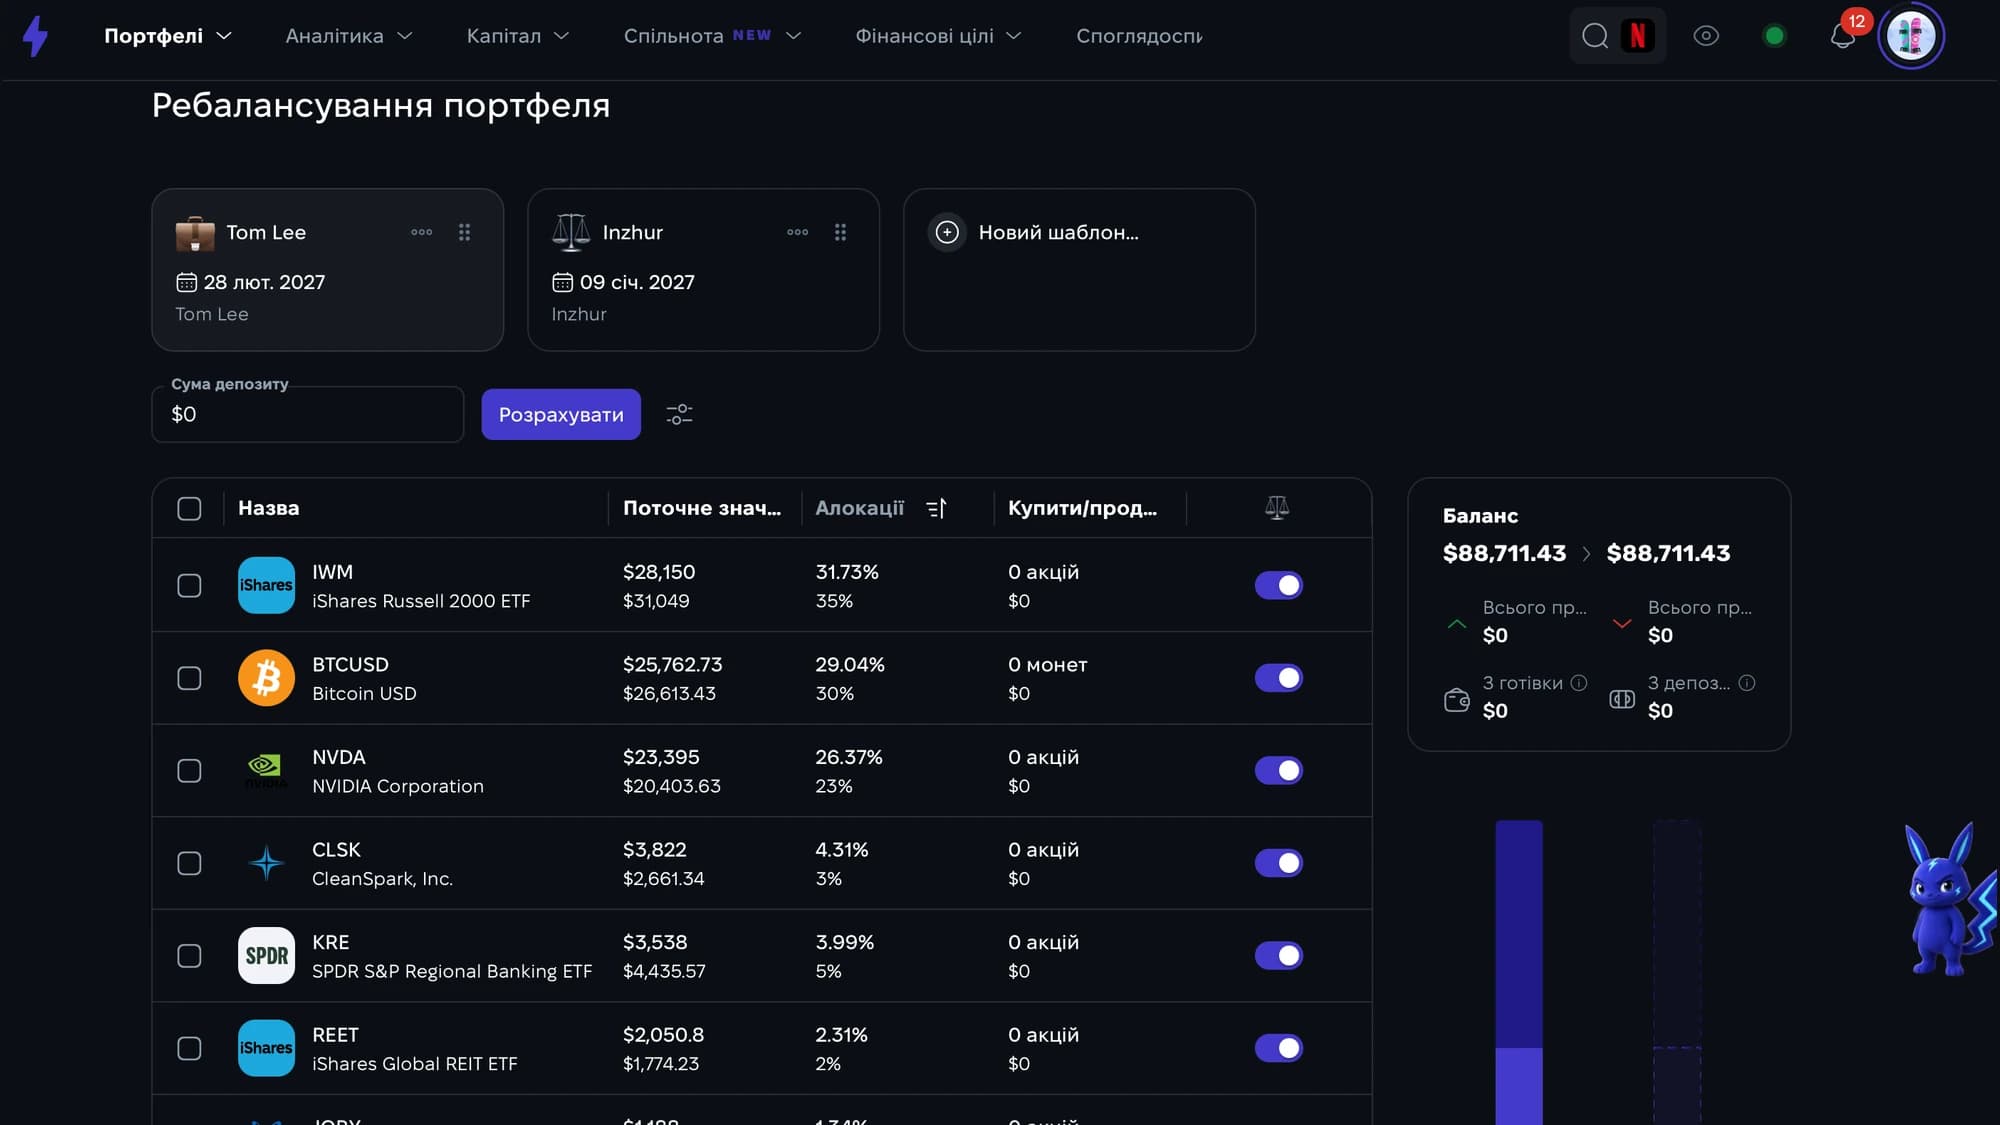Click the drag handle on Inzhur card
Image resolution: width=2000 pixels, height=1125 pixels.
point(840,232)
